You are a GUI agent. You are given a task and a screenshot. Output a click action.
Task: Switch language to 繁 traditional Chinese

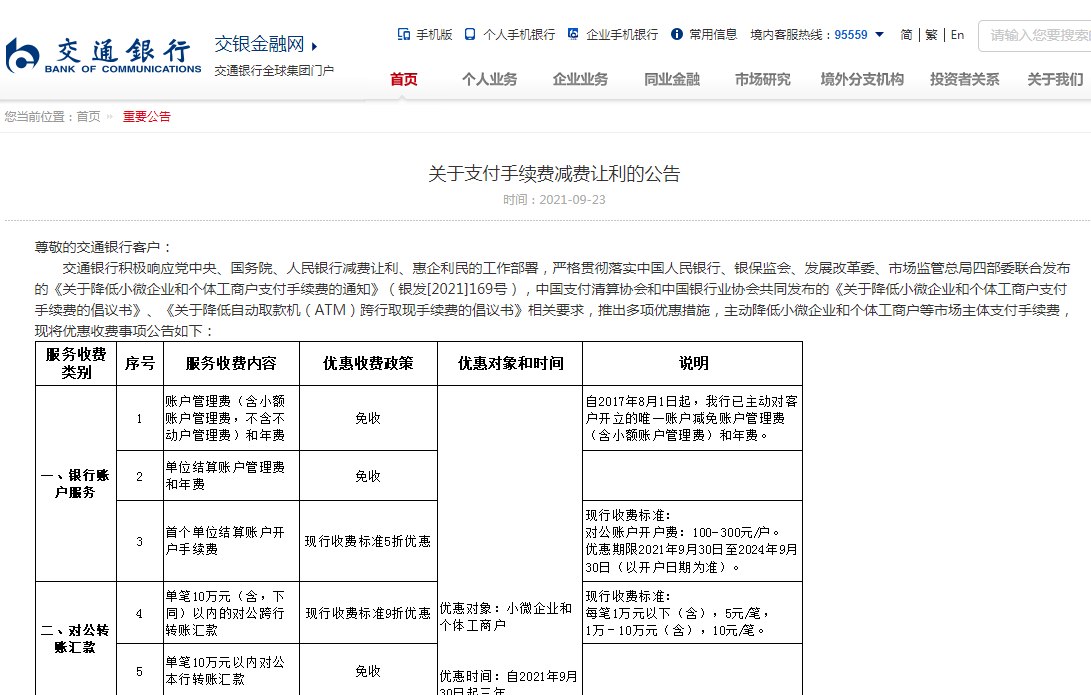click(x=932, y=35)
